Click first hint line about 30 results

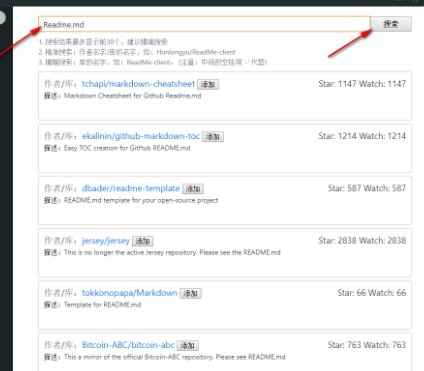pyautogui.click(x=103, y=42)
